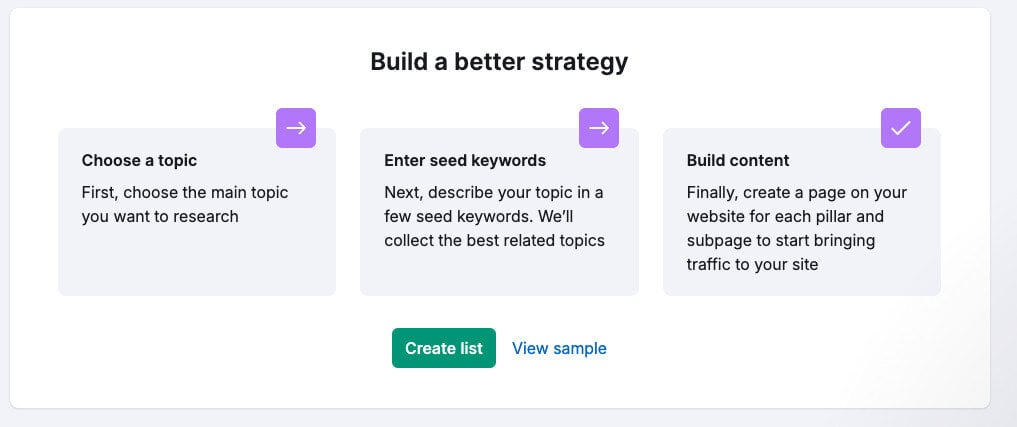Screen dimensions: 1017x427
Task: Click the arrow icon above Enter seed keywords
Action: [x=599, y=128]
